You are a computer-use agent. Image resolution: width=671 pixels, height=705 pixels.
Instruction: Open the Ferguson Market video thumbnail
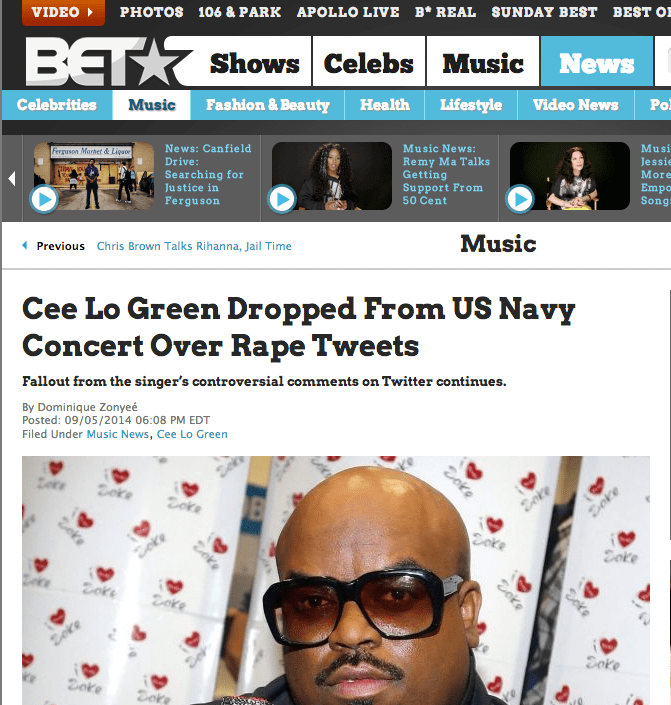[x=94, y=176]
